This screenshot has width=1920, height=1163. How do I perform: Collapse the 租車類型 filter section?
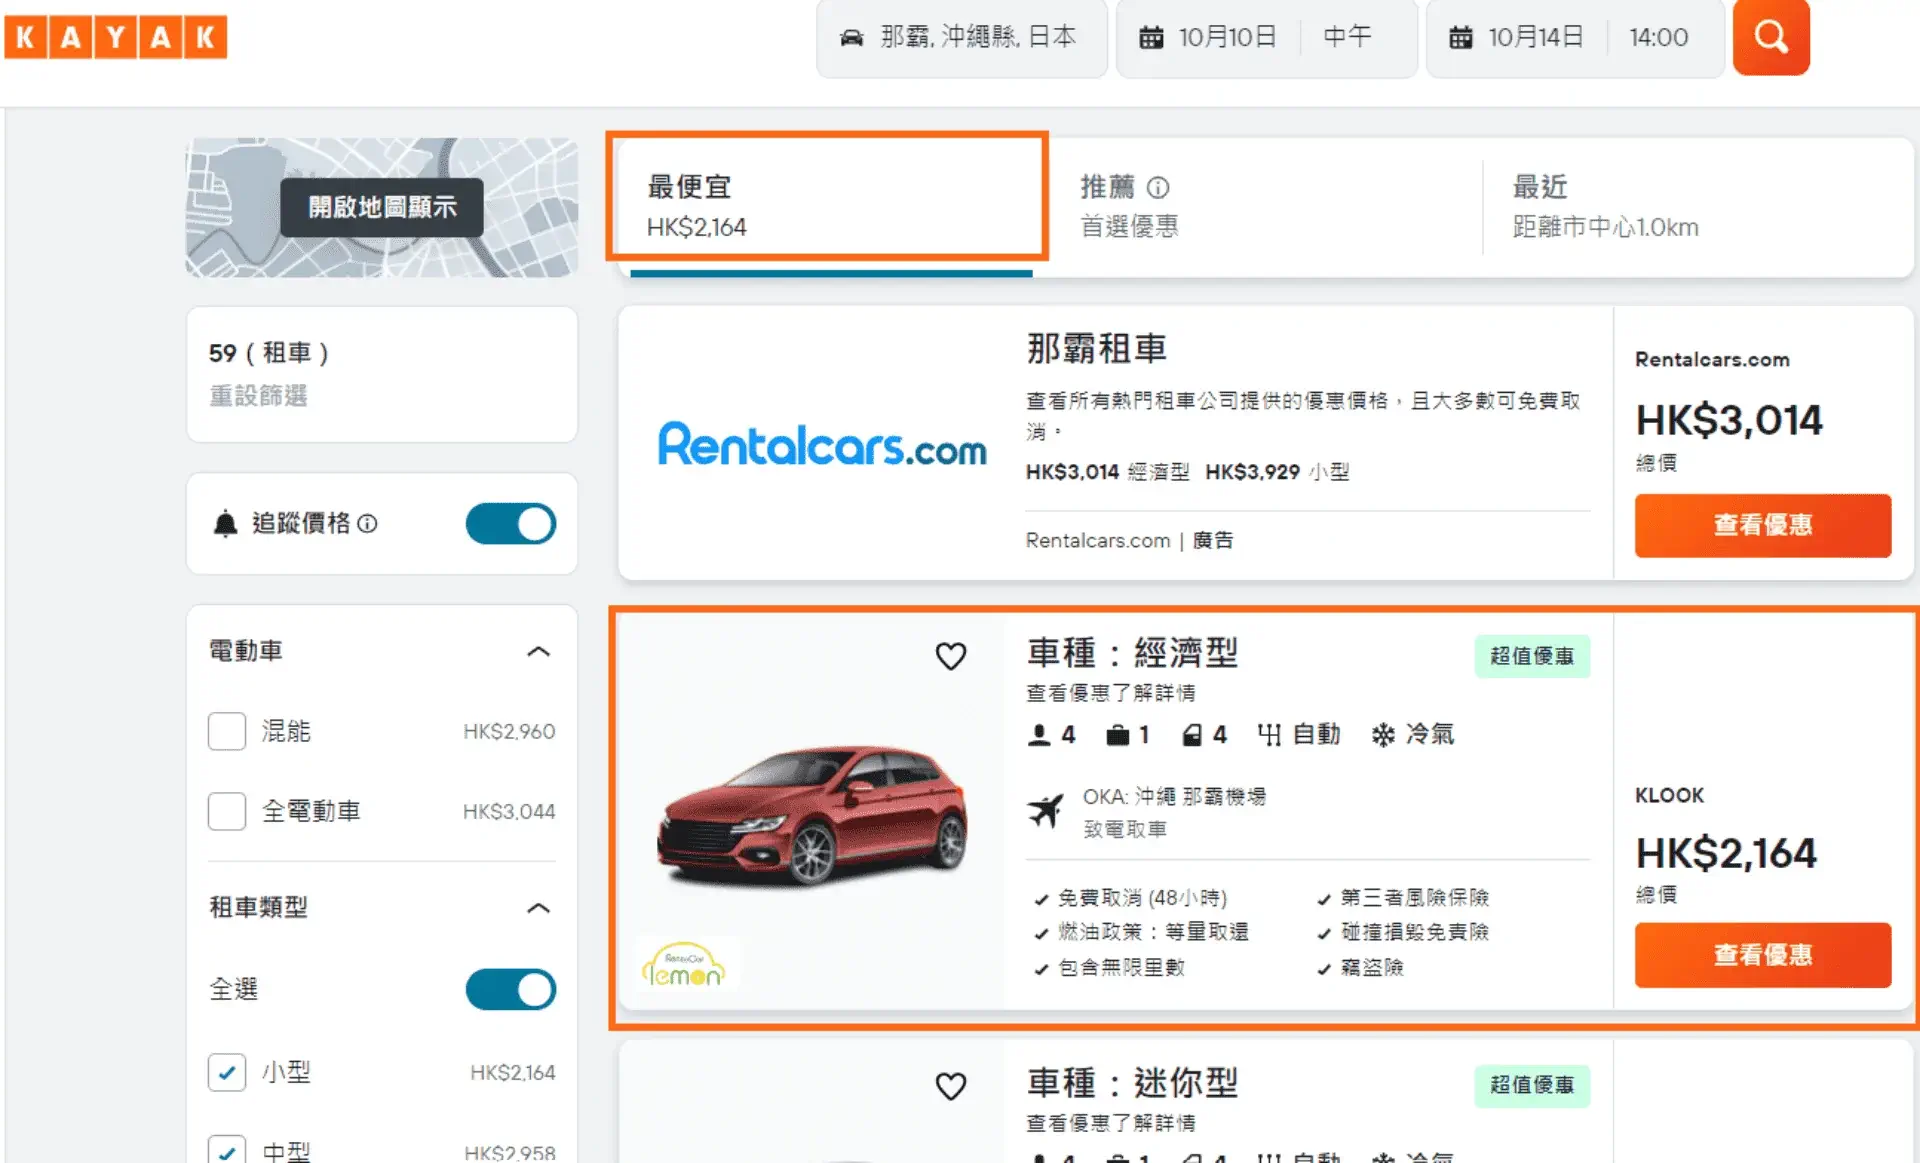538,908
